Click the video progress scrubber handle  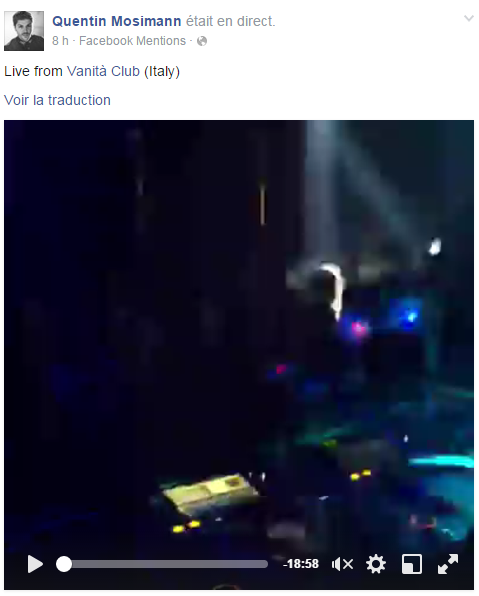[x=64, y=564]
